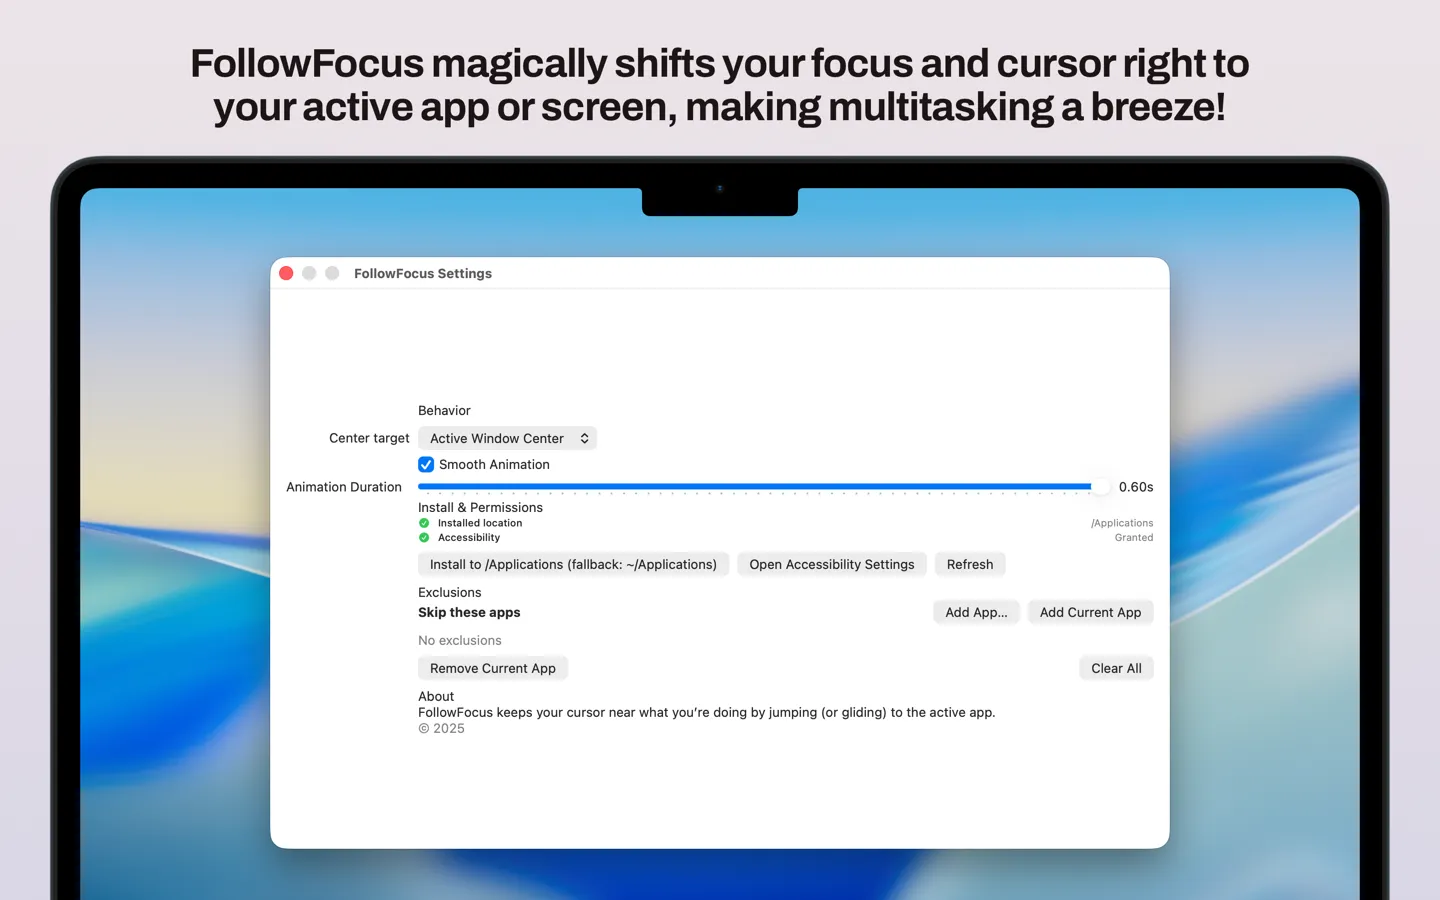Viewport: 1440px width, 900px height.
Task: Click the green checkmark beside Accessibility
Action: [x=424, y=537]
